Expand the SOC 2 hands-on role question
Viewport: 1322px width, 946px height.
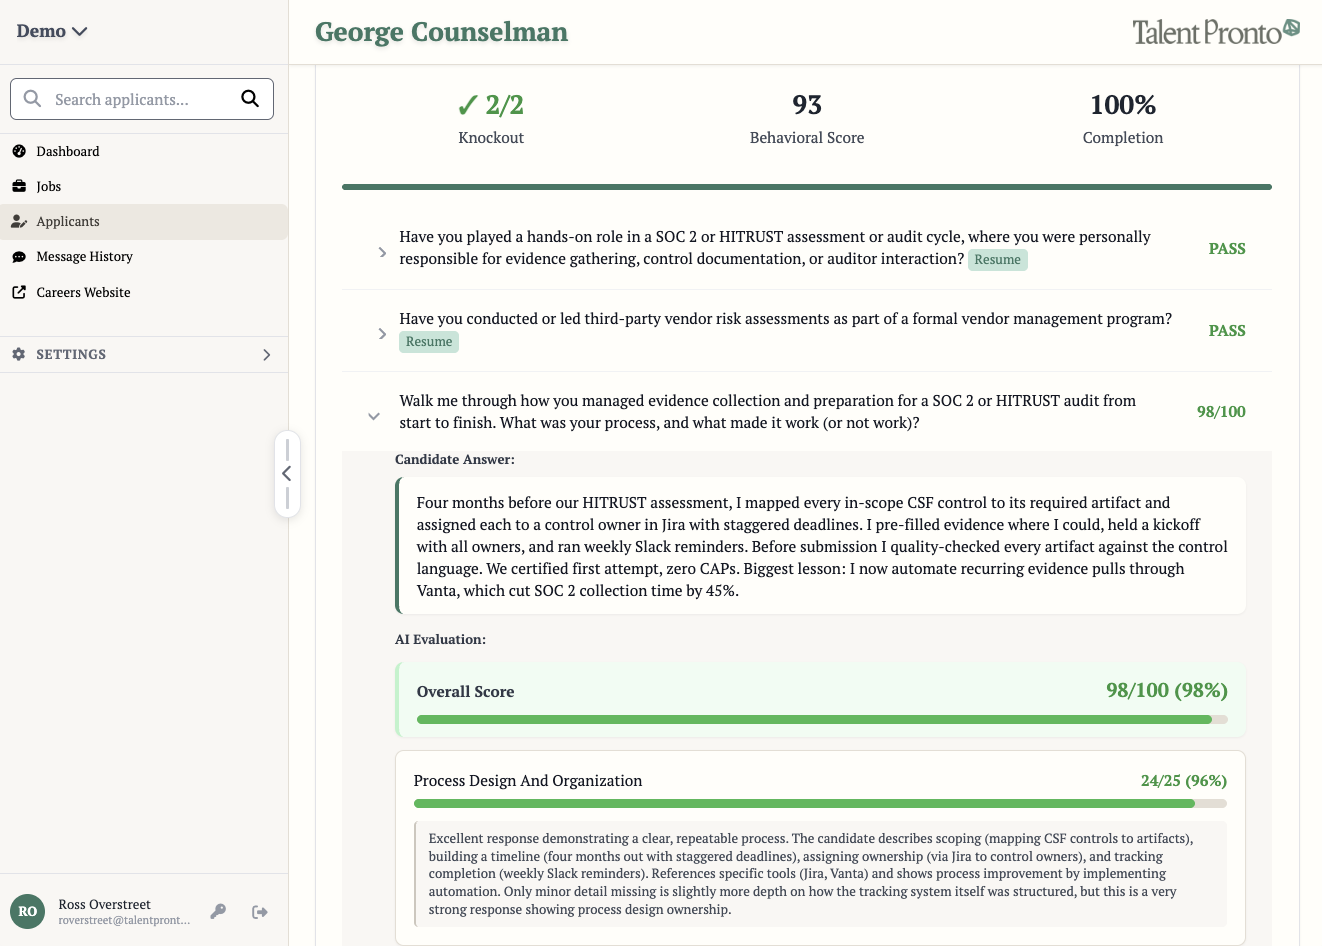(x=382, y=253)
